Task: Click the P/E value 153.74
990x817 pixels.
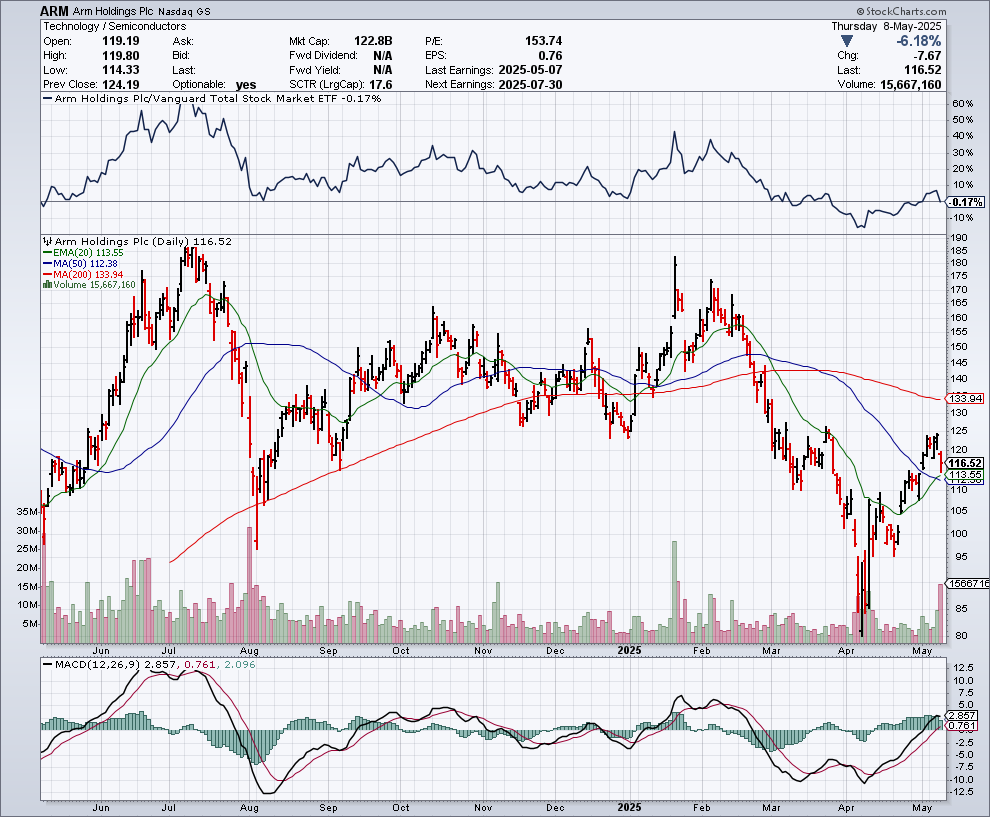Action: click(x=543, y=41)
